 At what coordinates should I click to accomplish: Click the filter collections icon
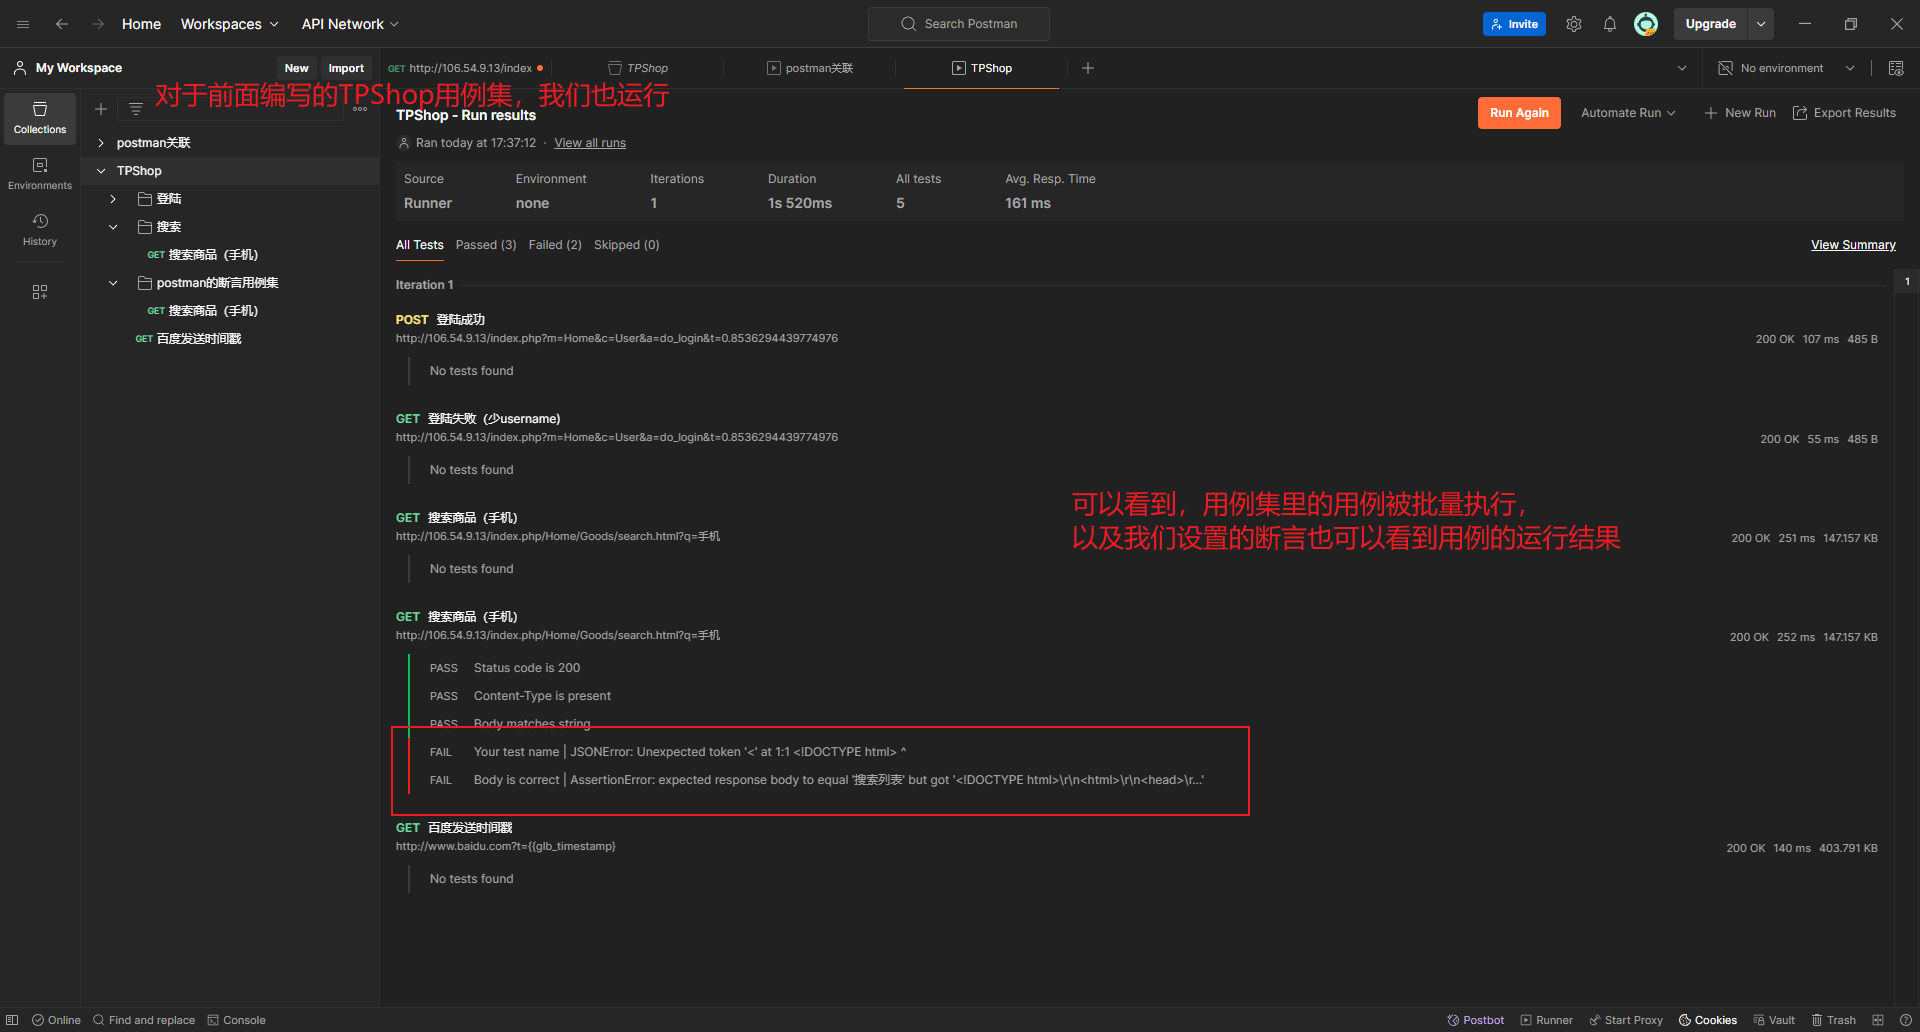click(136, 109)
